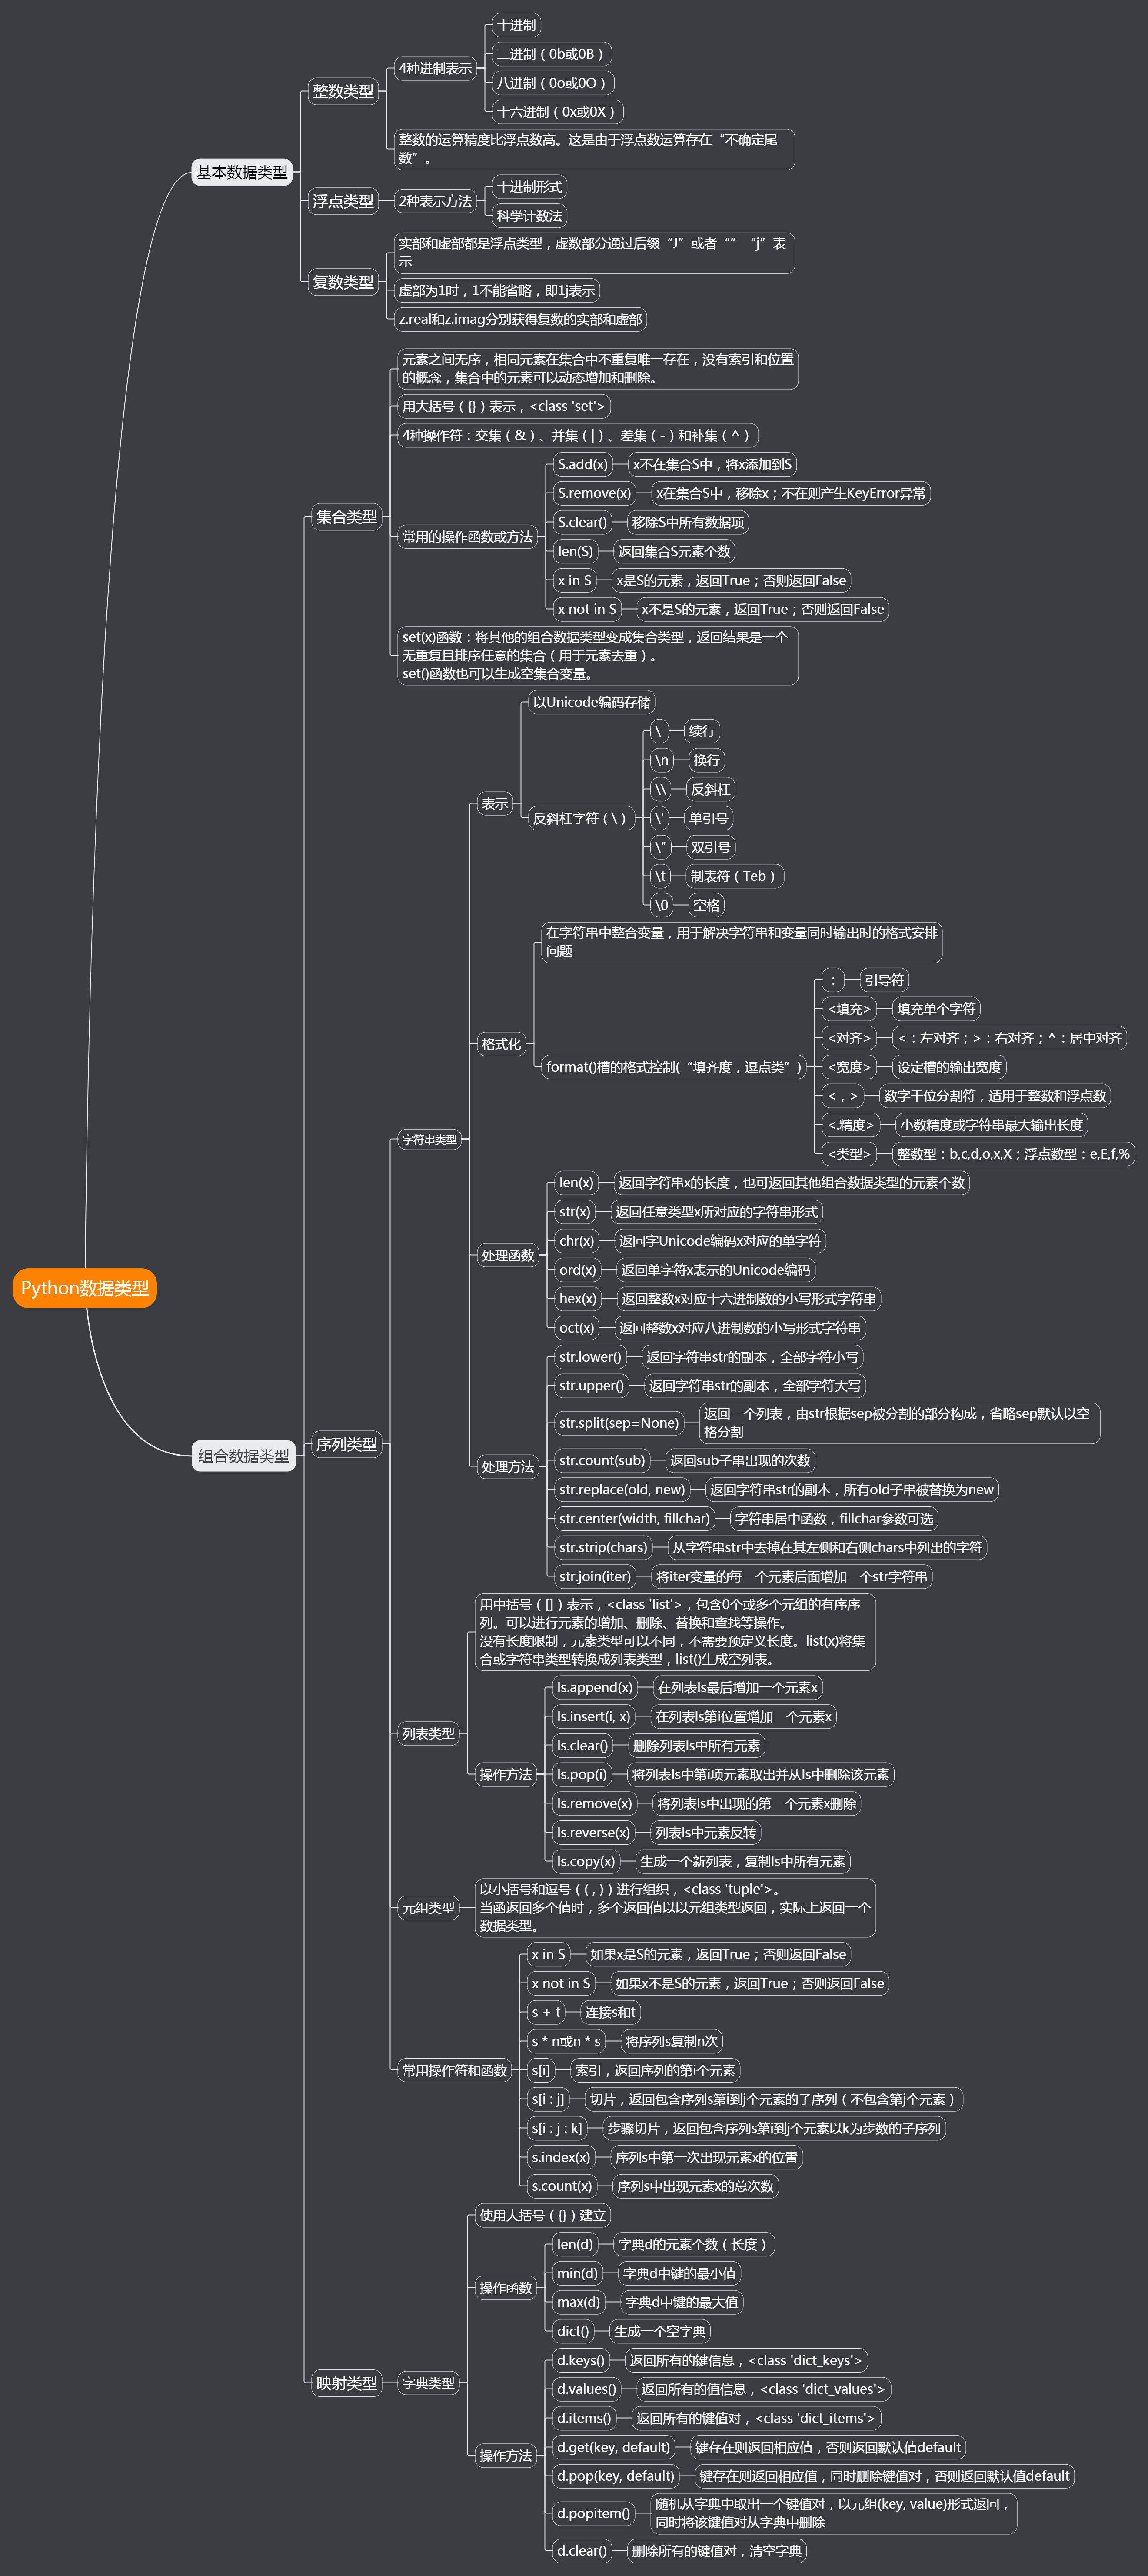Click the S.add(x) node
The width and height of the screenshot is (1148, 2576).
point(583,464)
